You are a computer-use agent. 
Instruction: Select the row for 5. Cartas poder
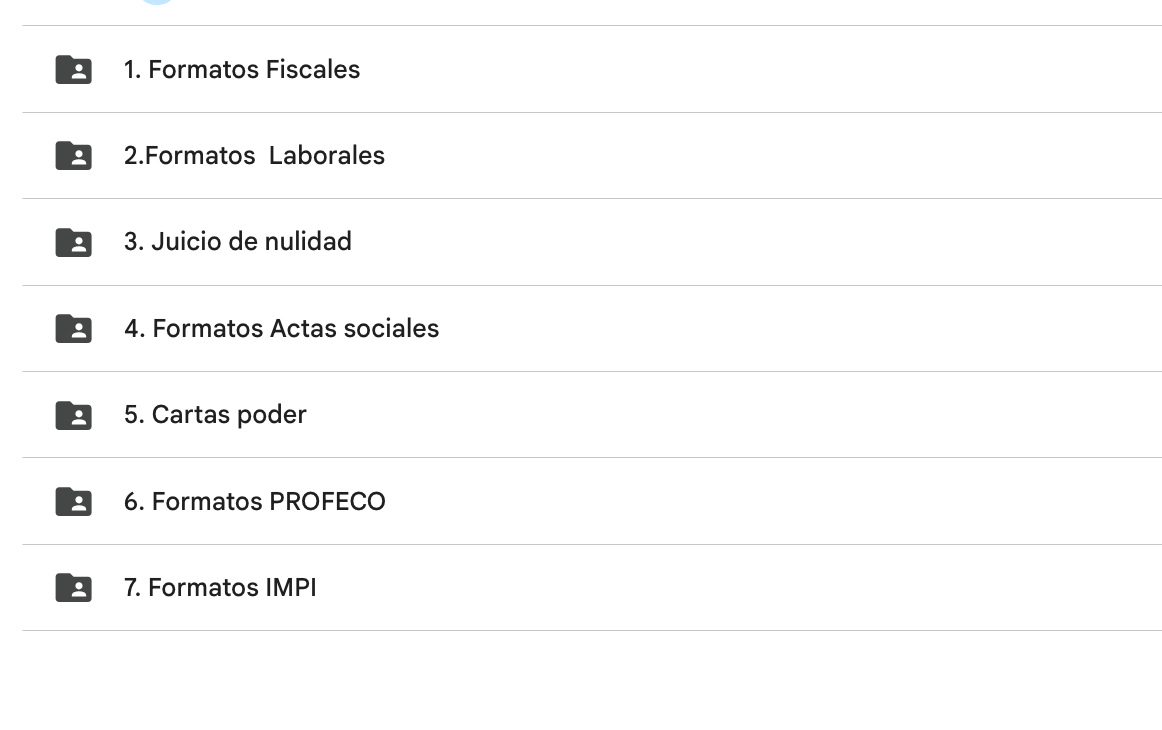click(600, 414)
